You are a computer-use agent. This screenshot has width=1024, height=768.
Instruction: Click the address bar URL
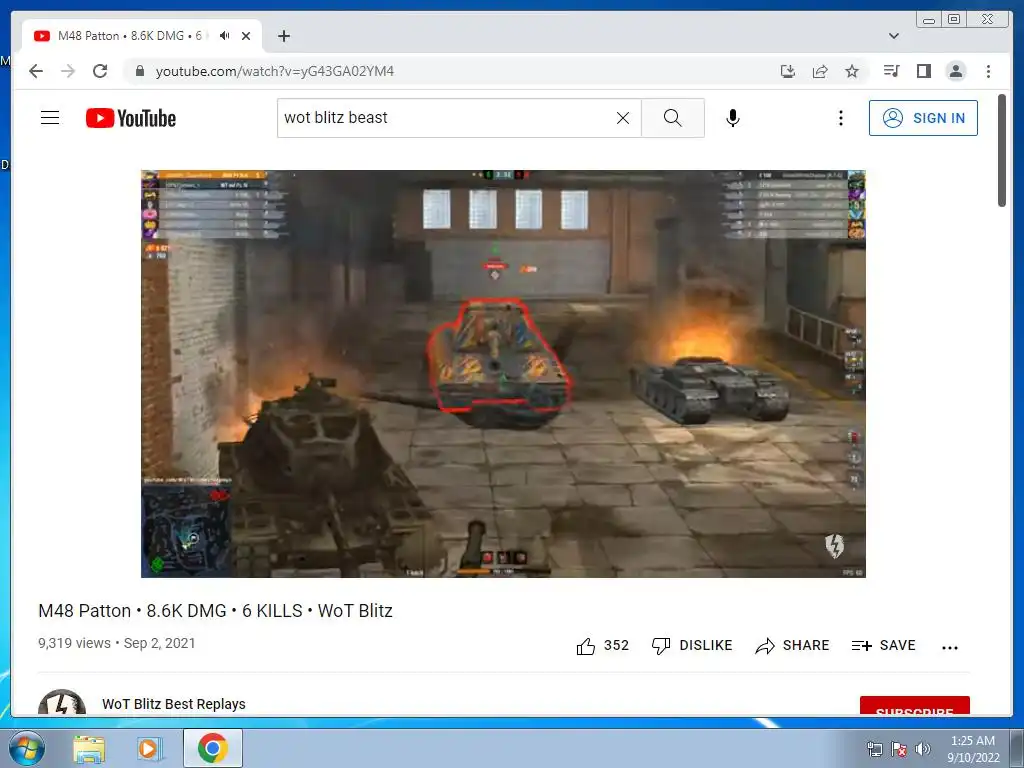coord(274,71)
